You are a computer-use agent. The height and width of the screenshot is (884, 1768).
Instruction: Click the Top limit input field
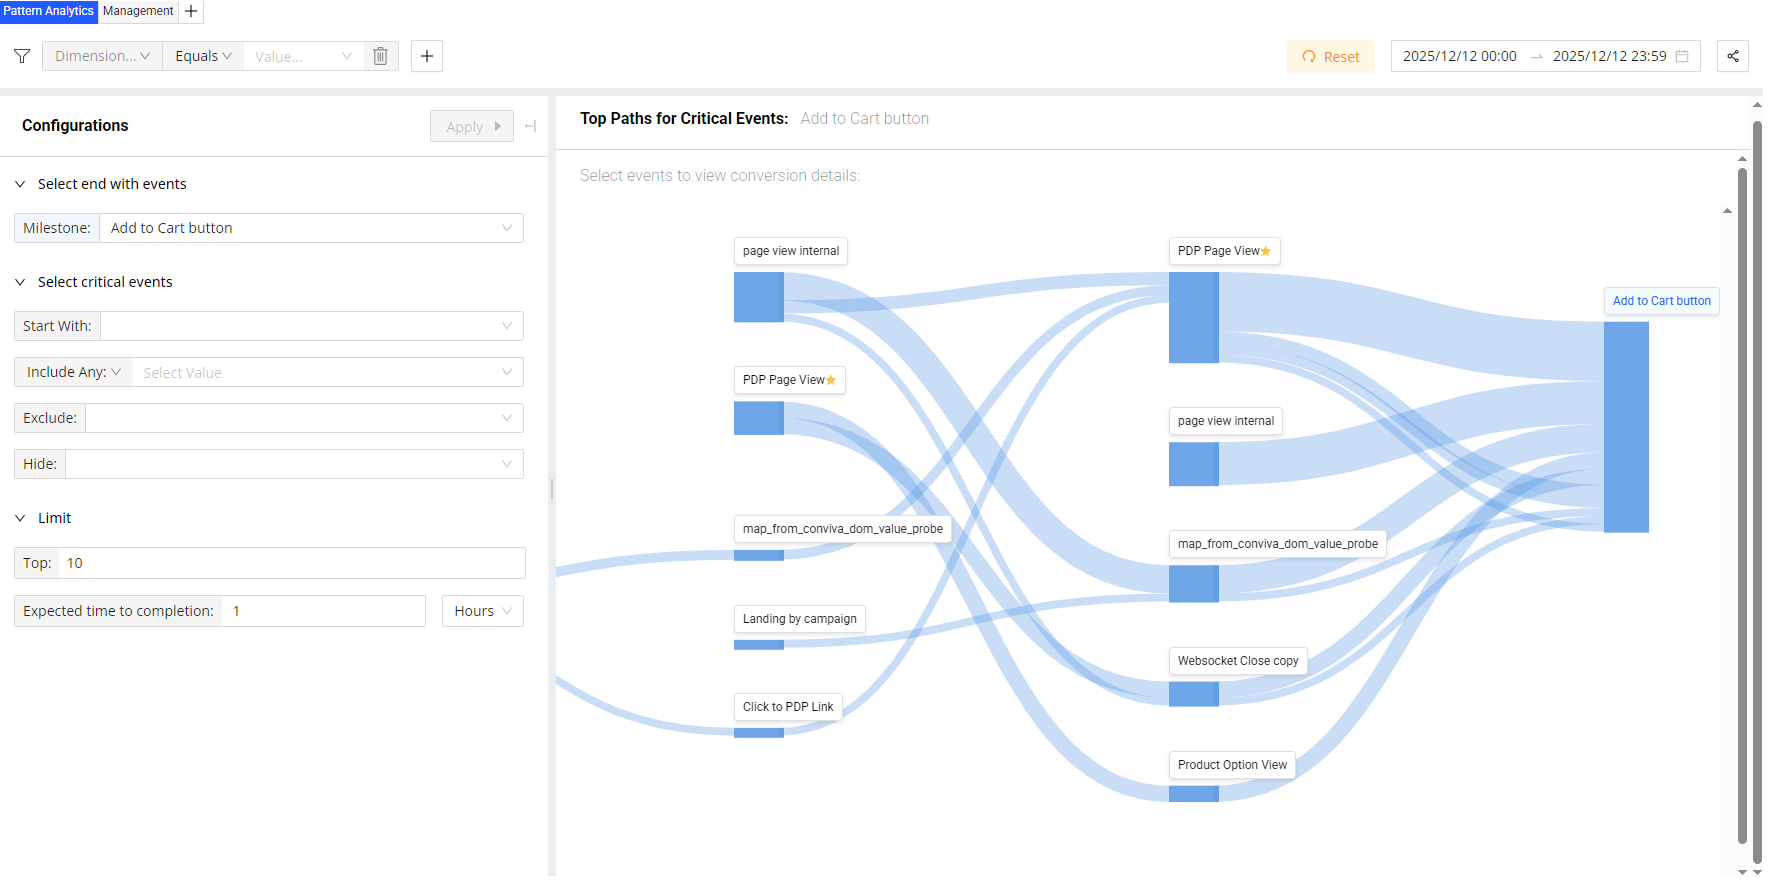point(291,563)
